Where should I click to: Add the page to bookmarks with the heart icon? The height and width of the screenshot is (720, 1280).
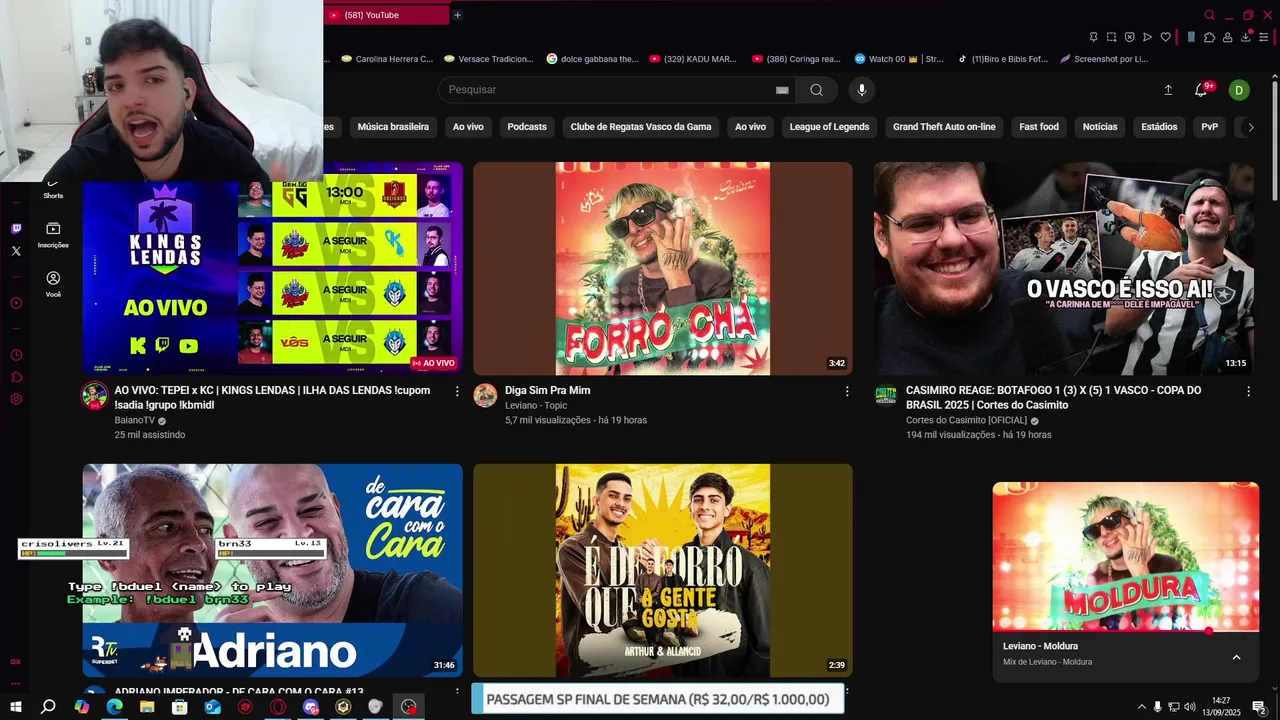tap(1165, 37)
